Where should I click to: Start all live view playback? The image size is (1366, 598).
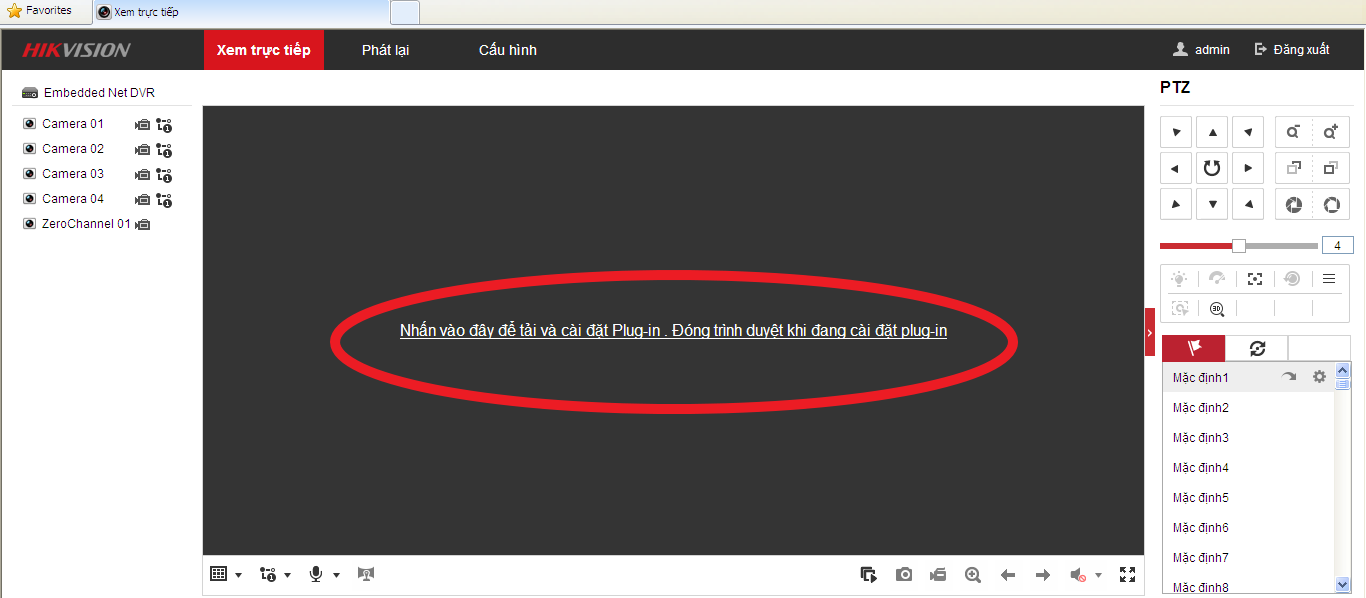[x=869, y=574]
